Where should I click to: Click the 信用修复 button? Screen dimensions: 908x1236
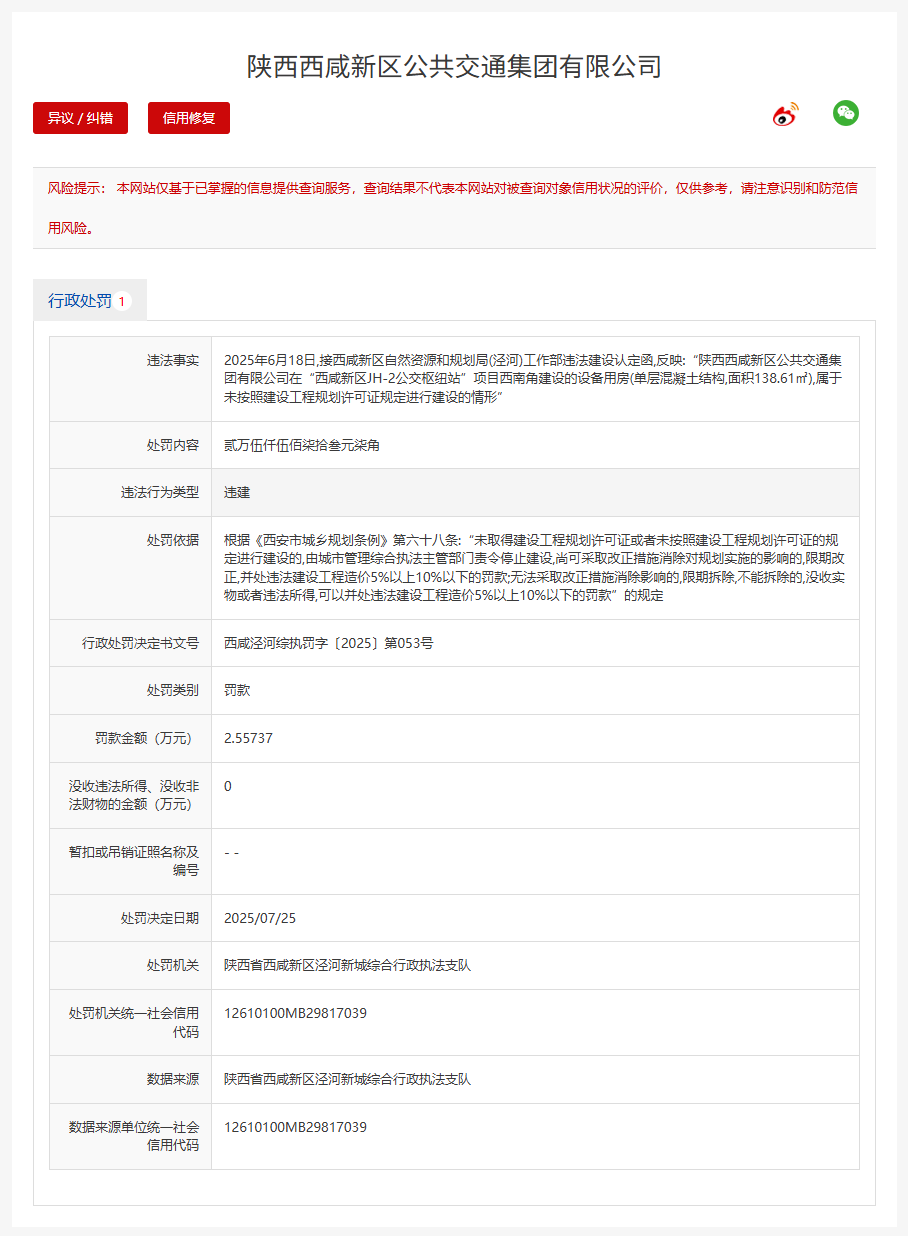189,118
